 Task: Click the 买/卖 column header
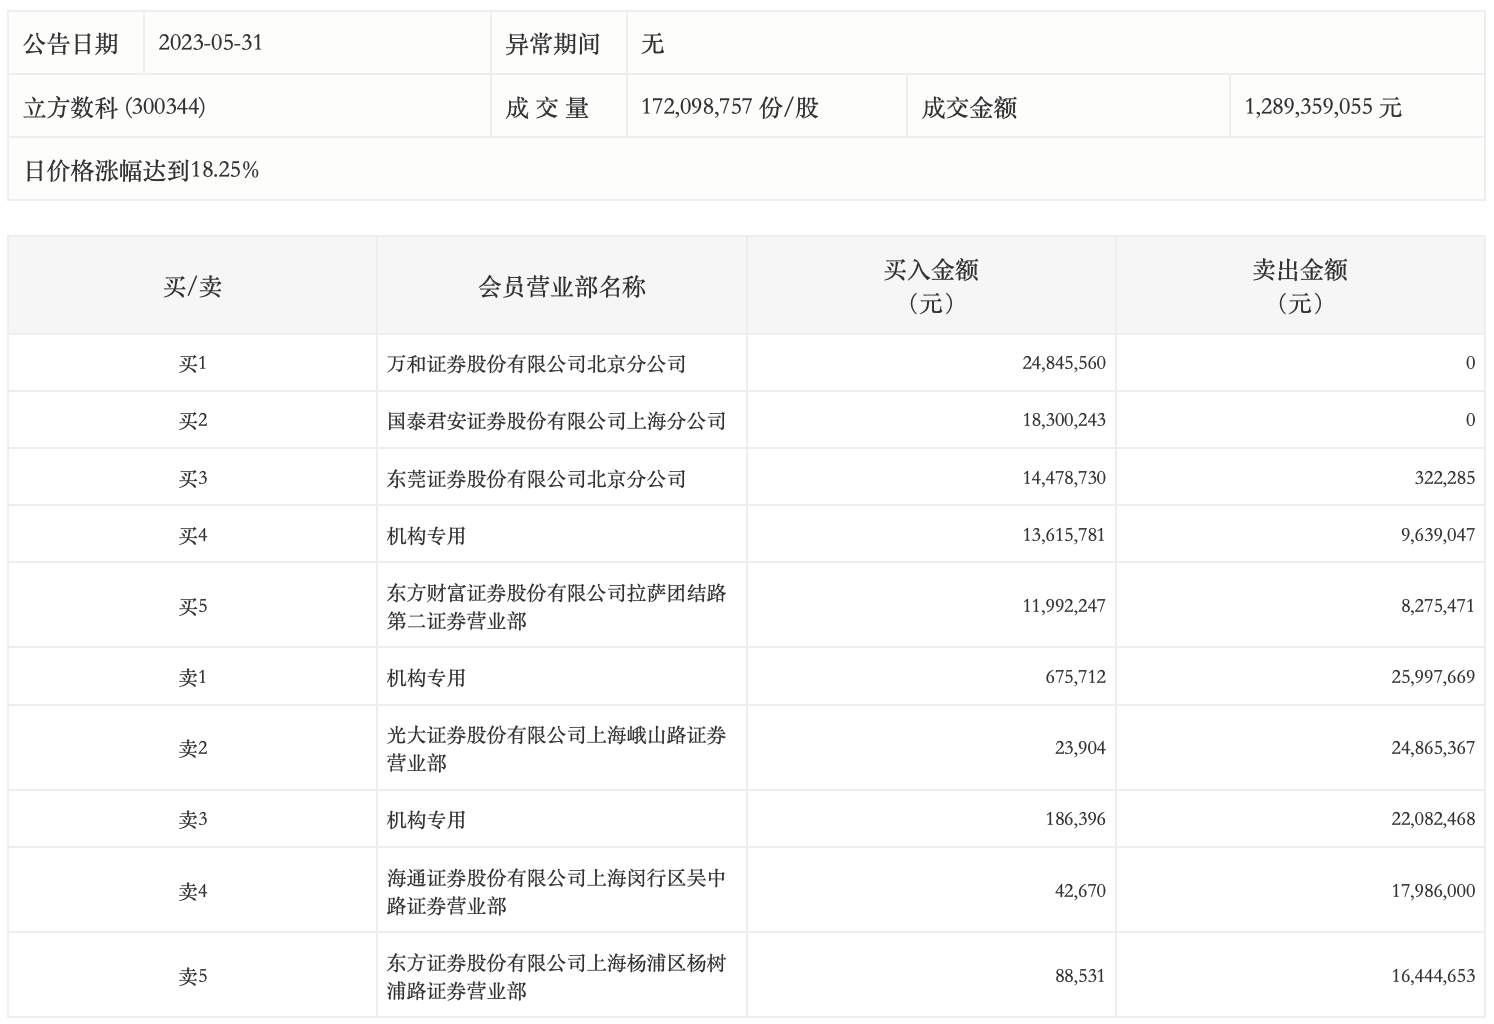tap(192, 287)
